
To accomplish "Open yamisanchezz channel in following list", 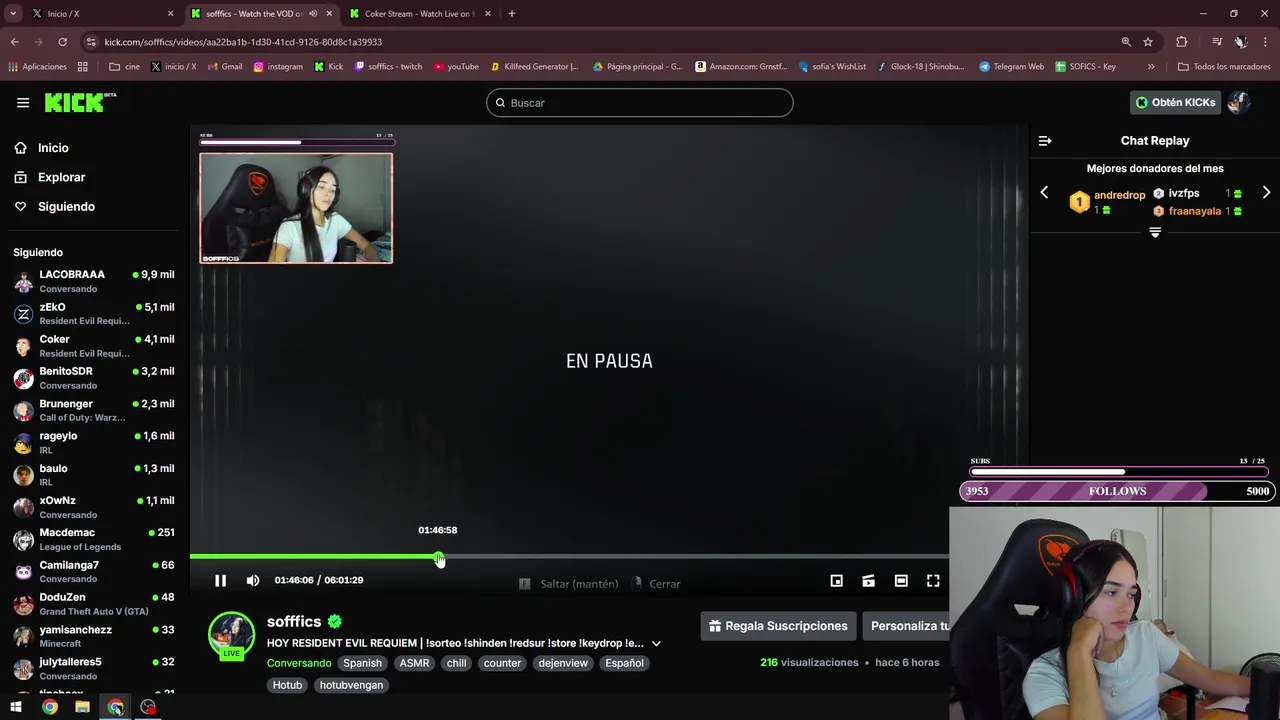I will click(x=94, y=636).
